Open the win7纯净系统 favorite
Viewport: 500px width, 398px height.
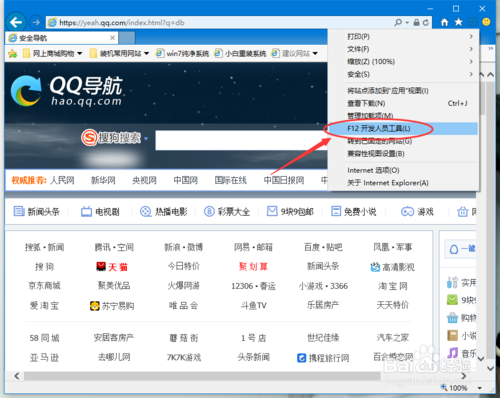(x=182, y=53)
